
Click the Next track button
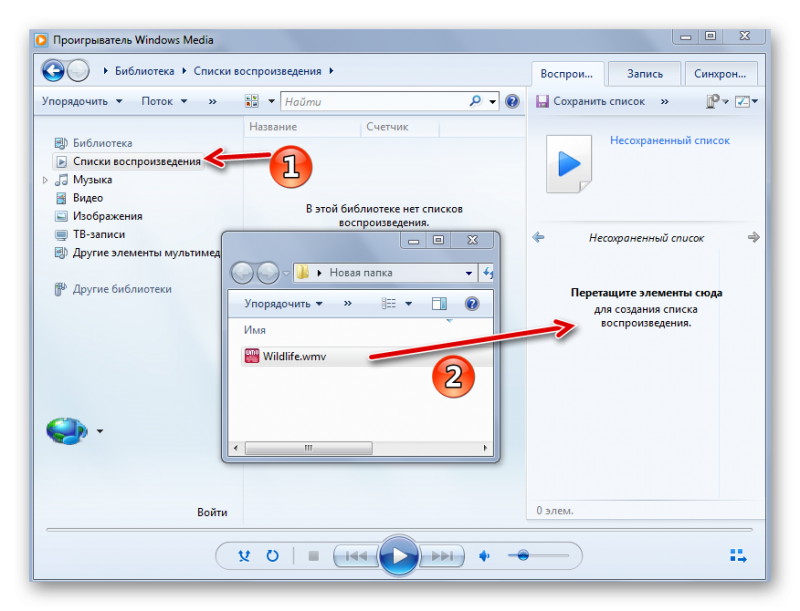441,556
